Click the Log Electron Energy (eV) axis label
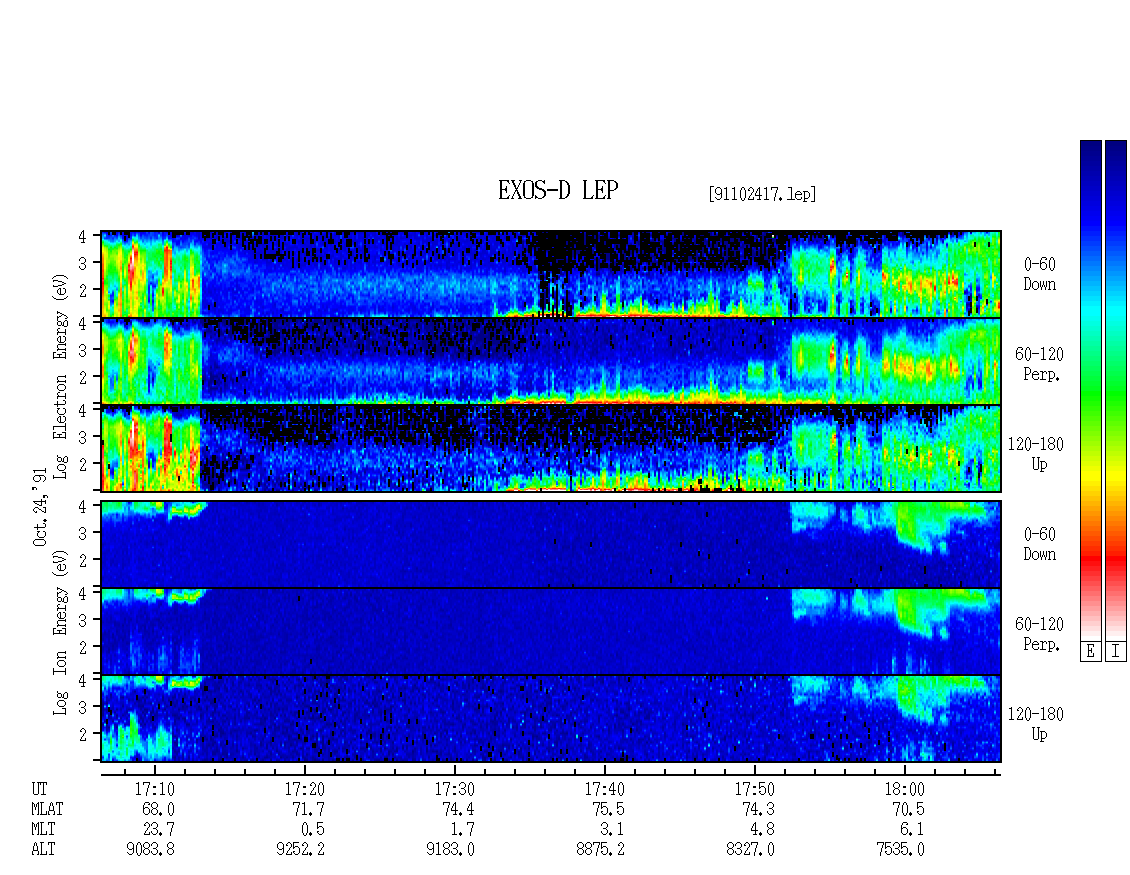Viewport: 1130px width, 875px height. click(x=60, y=376)
